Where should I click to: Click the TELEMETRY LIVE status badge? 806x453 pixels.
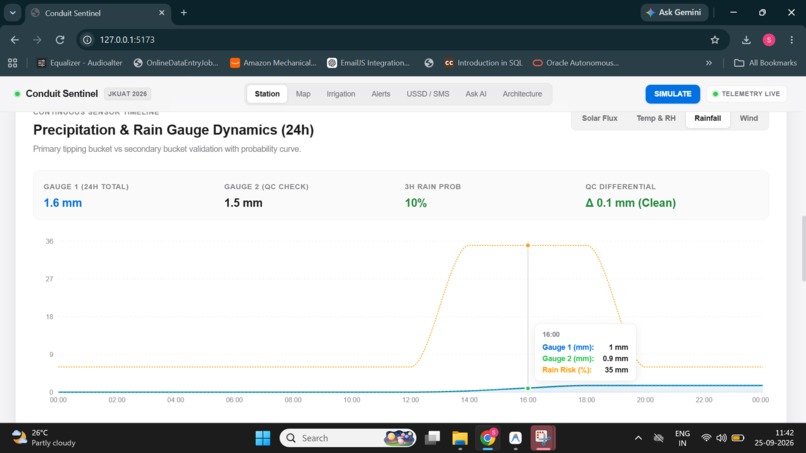[x=746, y=94]
